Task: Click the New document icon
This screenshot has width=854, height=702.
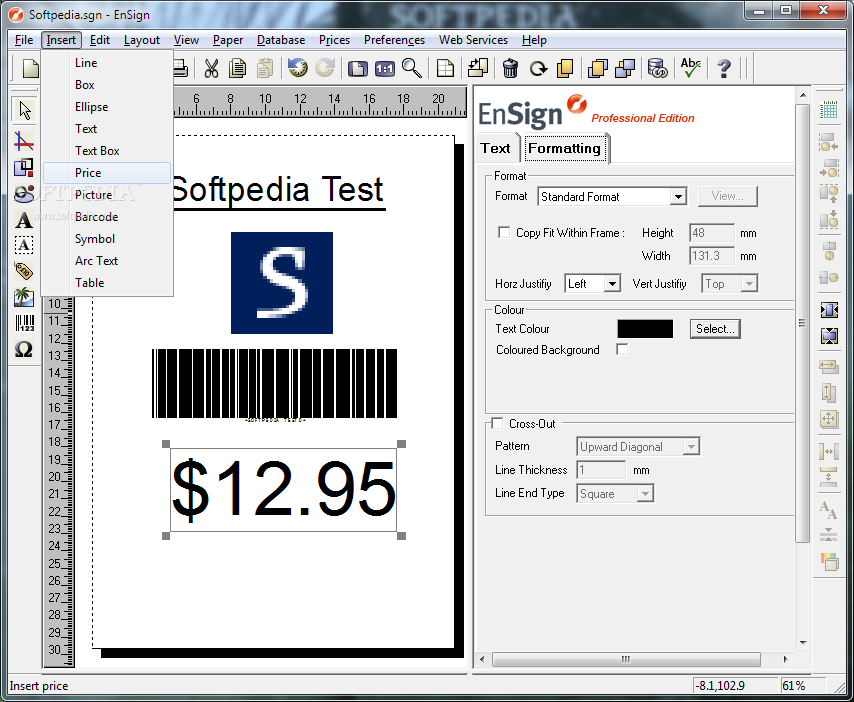Action: click(30, 69)
